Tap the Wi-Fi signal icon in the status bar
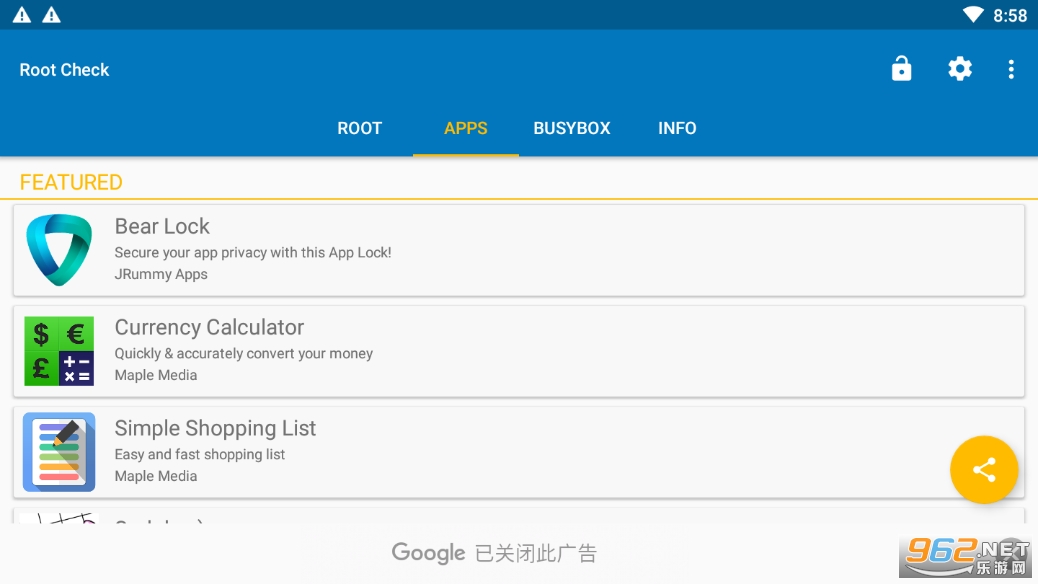1038x584 pixels. tap(973, 15)
